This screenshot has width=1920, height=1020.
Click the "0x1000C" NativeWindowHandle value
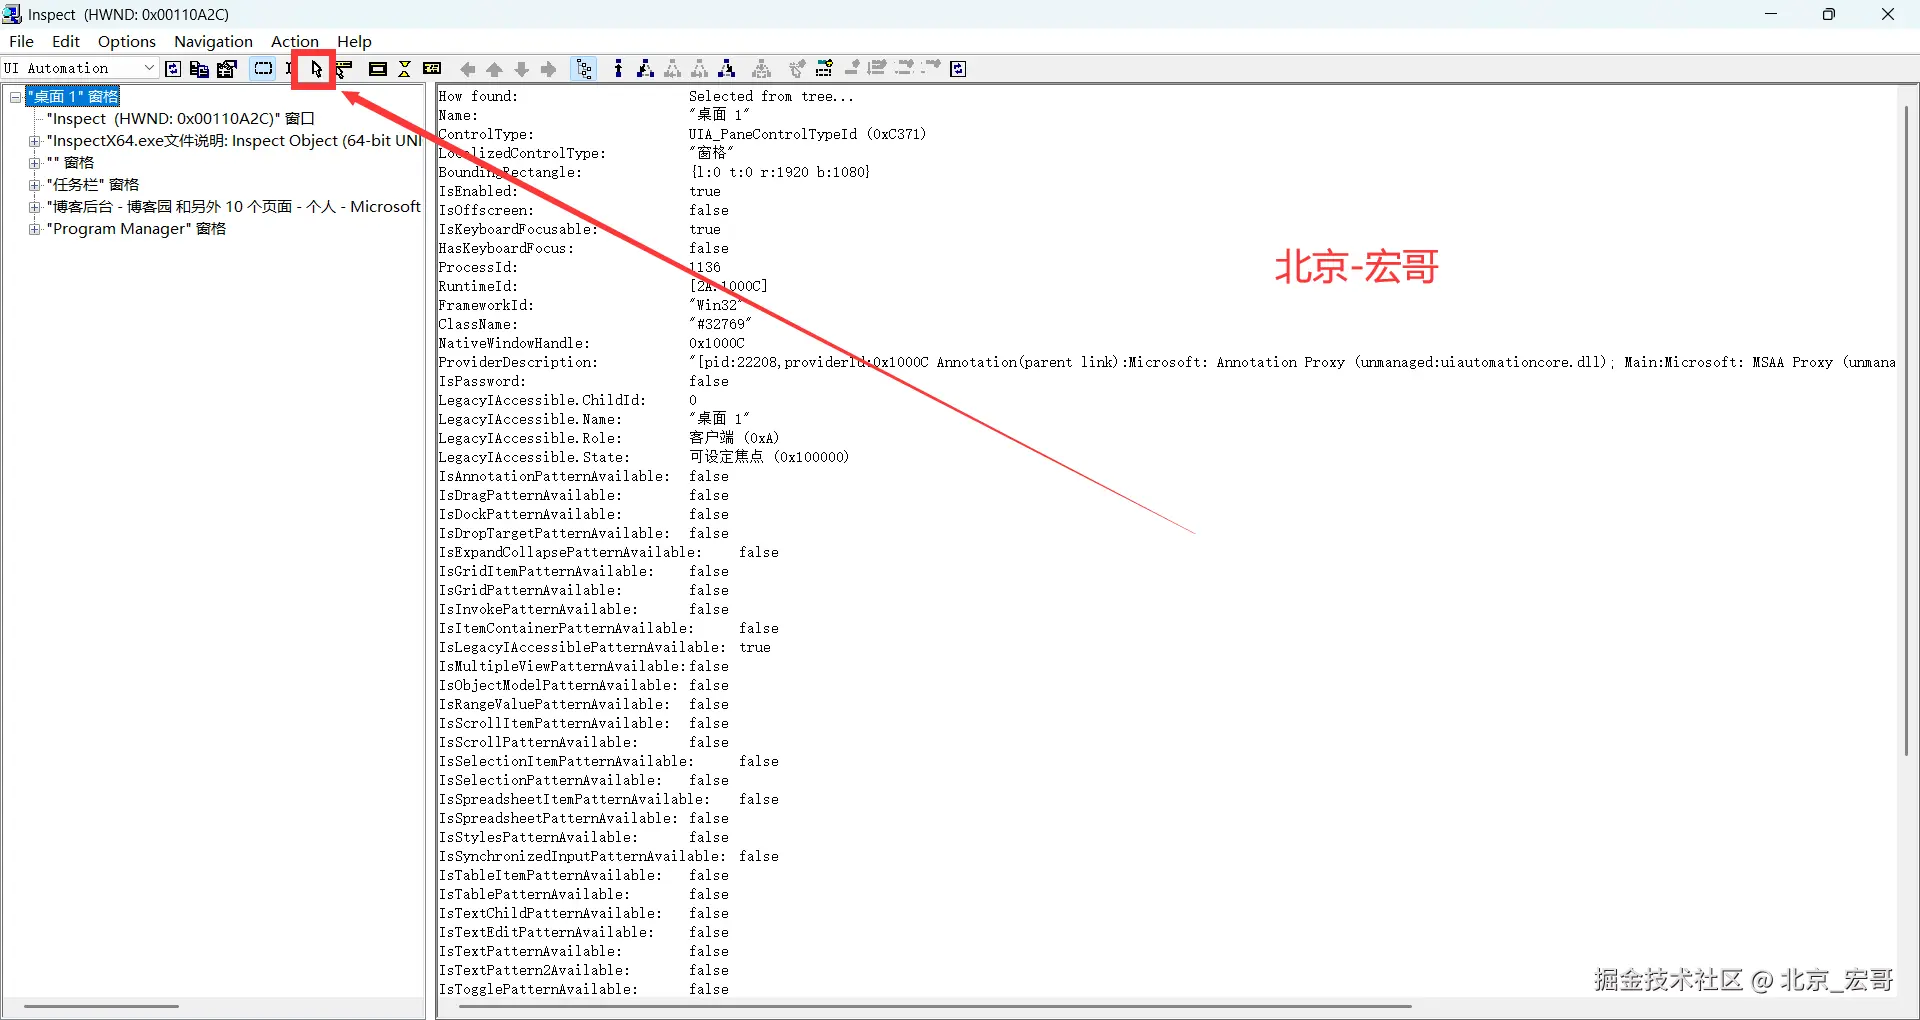pyautogui.click(x=717, y=344)
